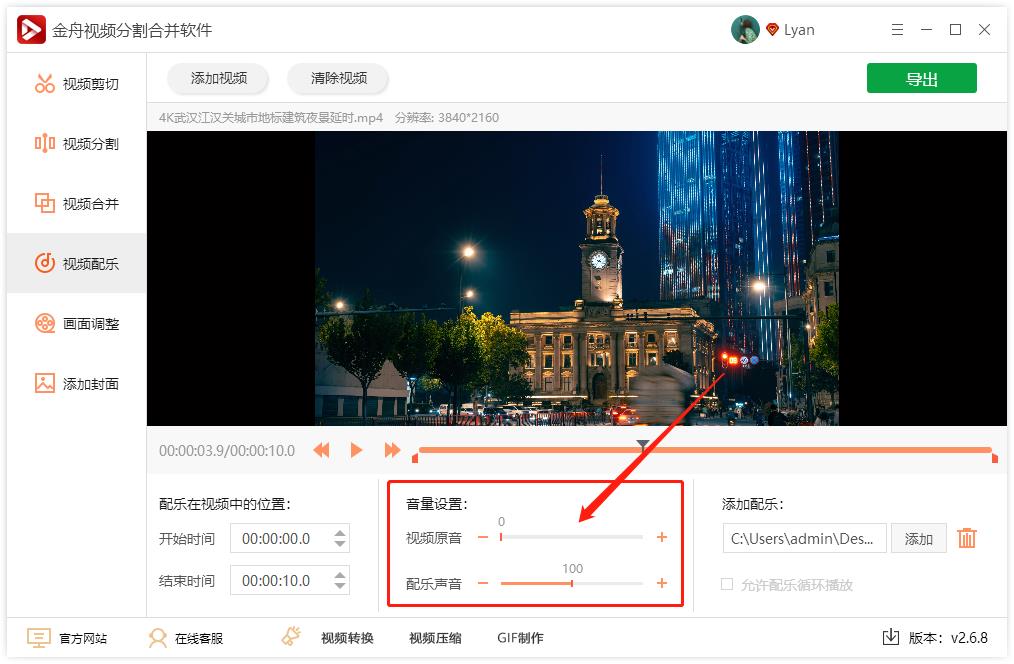Click the app logo icon
1014x664 pixels.
coord(31,30)
